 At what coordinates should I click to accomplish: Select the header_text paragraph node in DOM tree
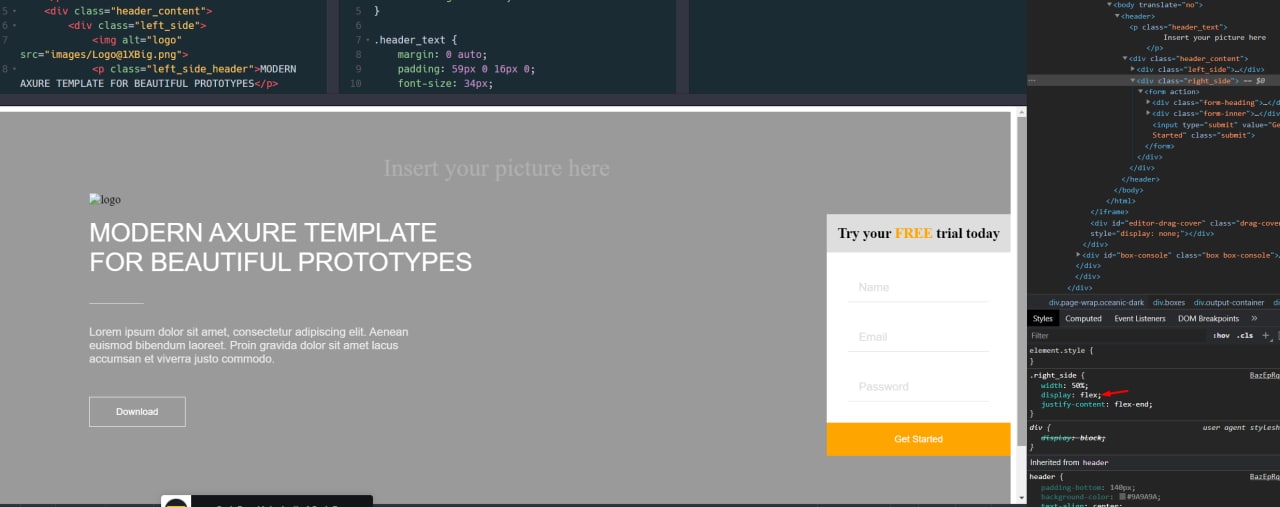coord(1178,27)
